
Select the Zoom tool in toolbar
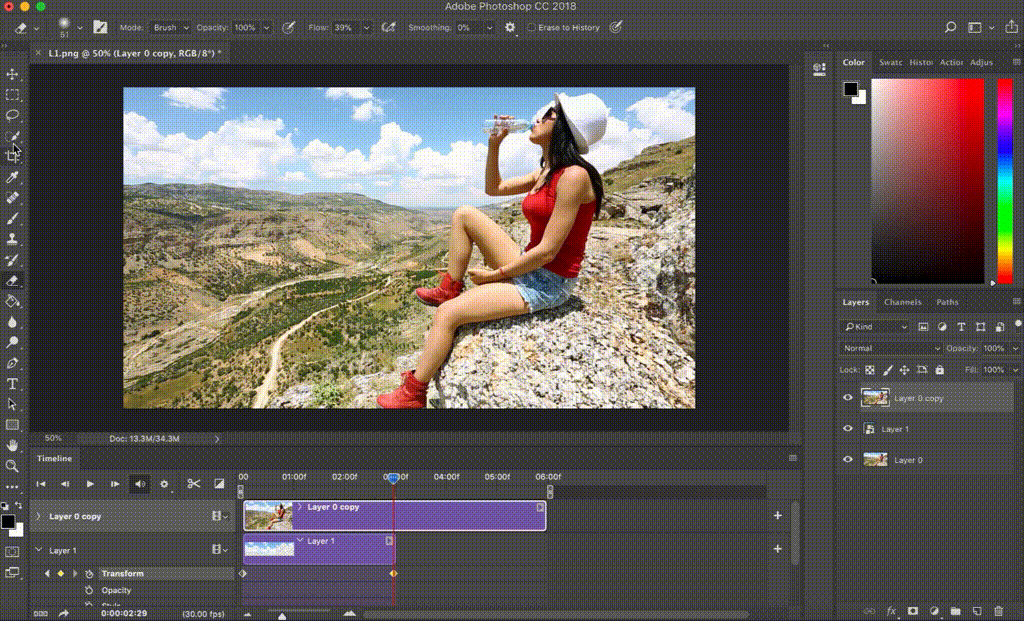pos(12,466)
